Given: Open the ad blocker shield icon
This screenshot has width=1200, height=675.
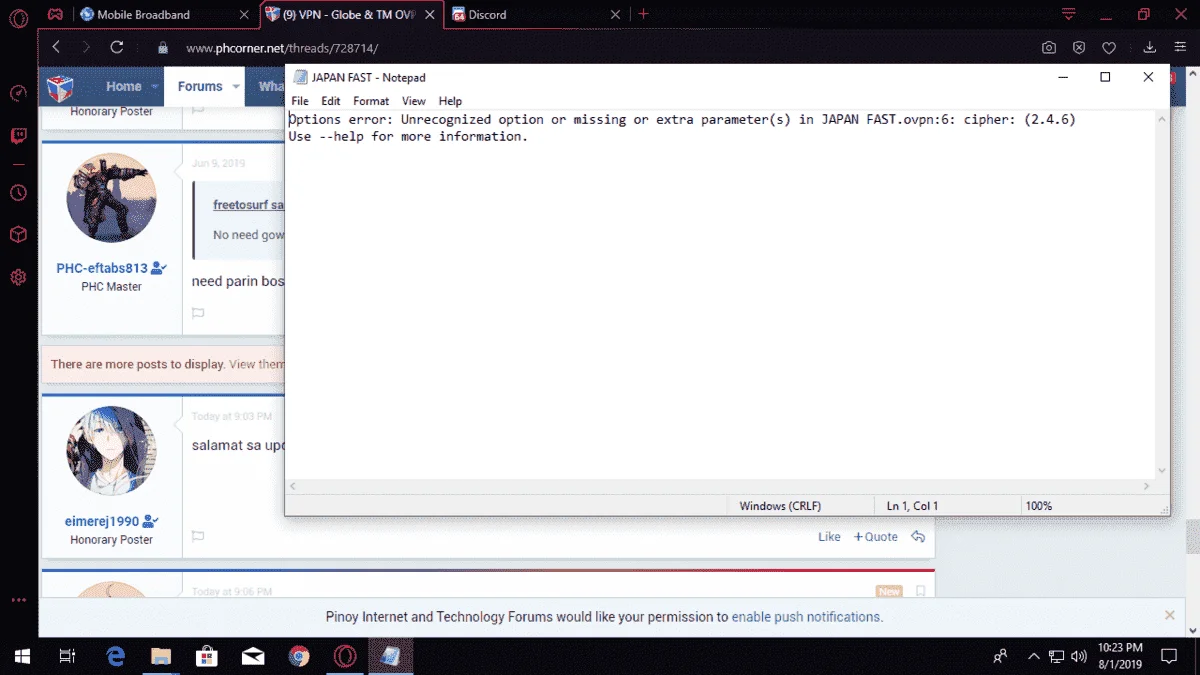Looking at the screenshot, I should [1079, 47].
